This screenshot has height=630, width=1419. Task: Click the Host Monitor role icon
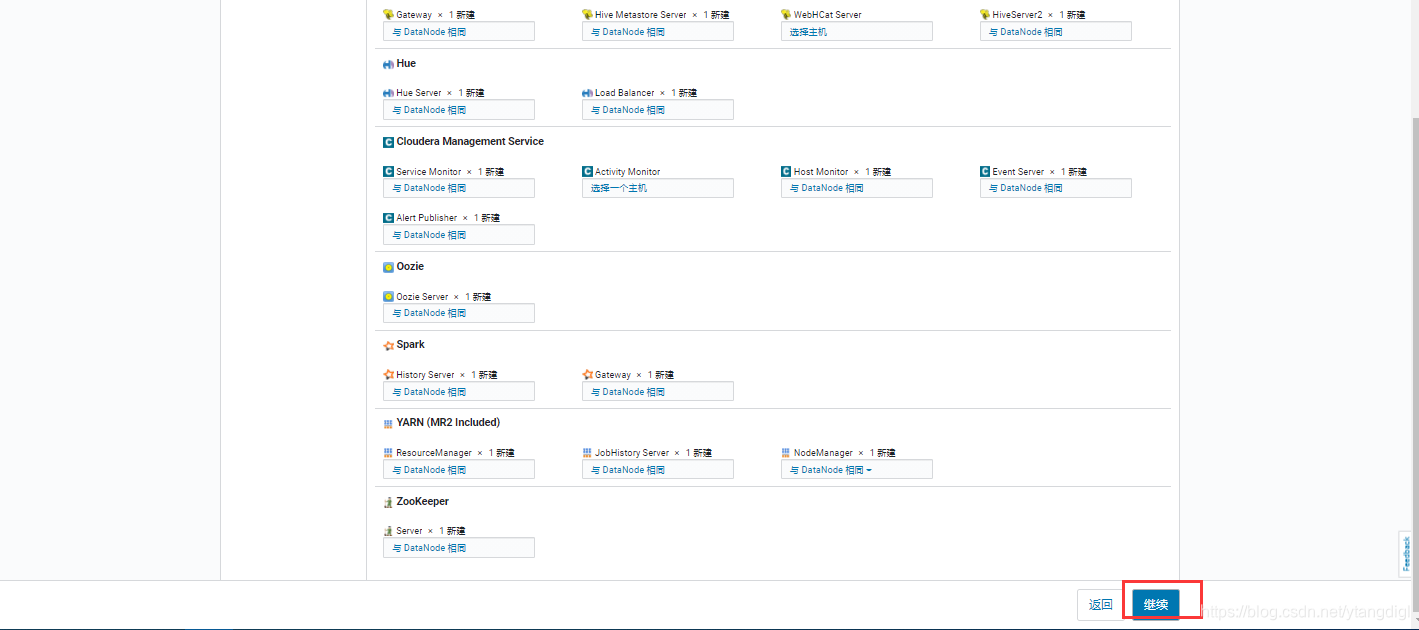[x=786, y=172]
